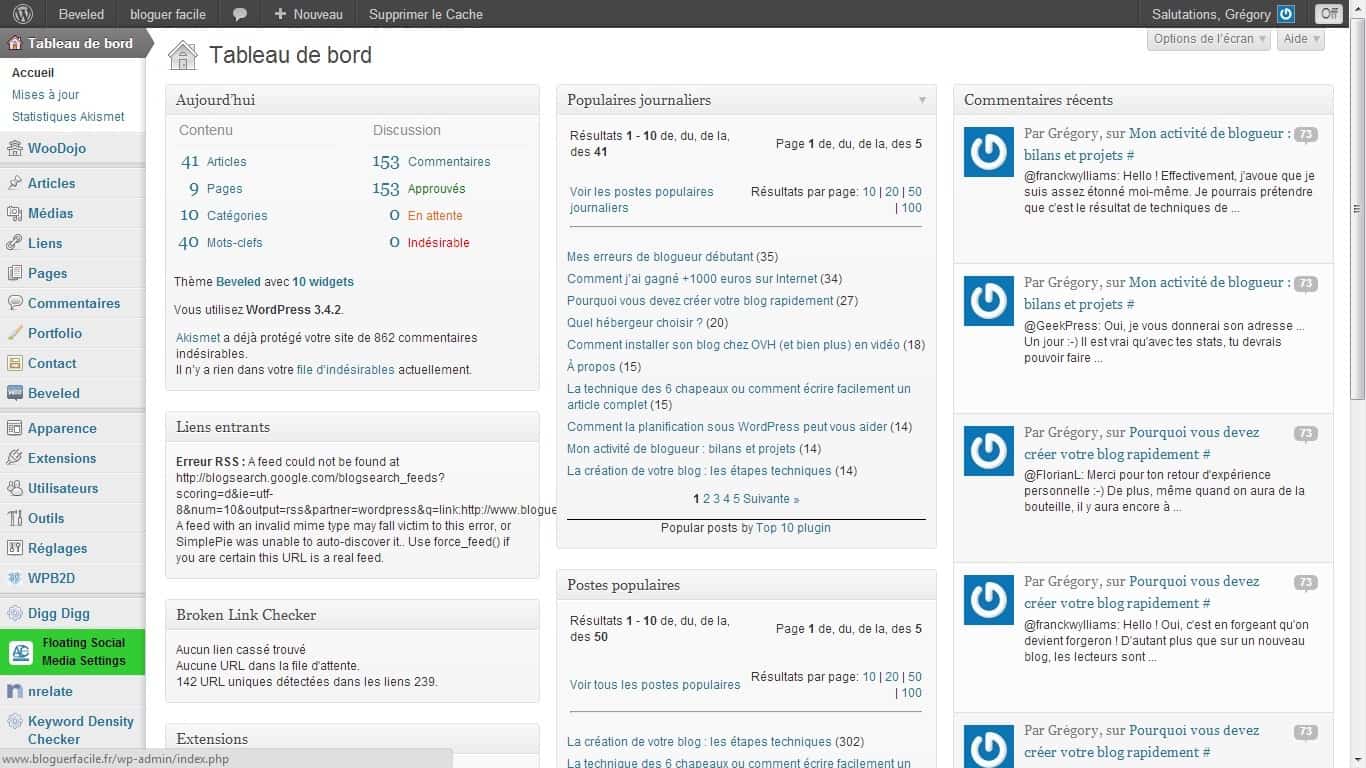
Task: Click '142 URL uniques détectées' text
Action: coord(307,682)
